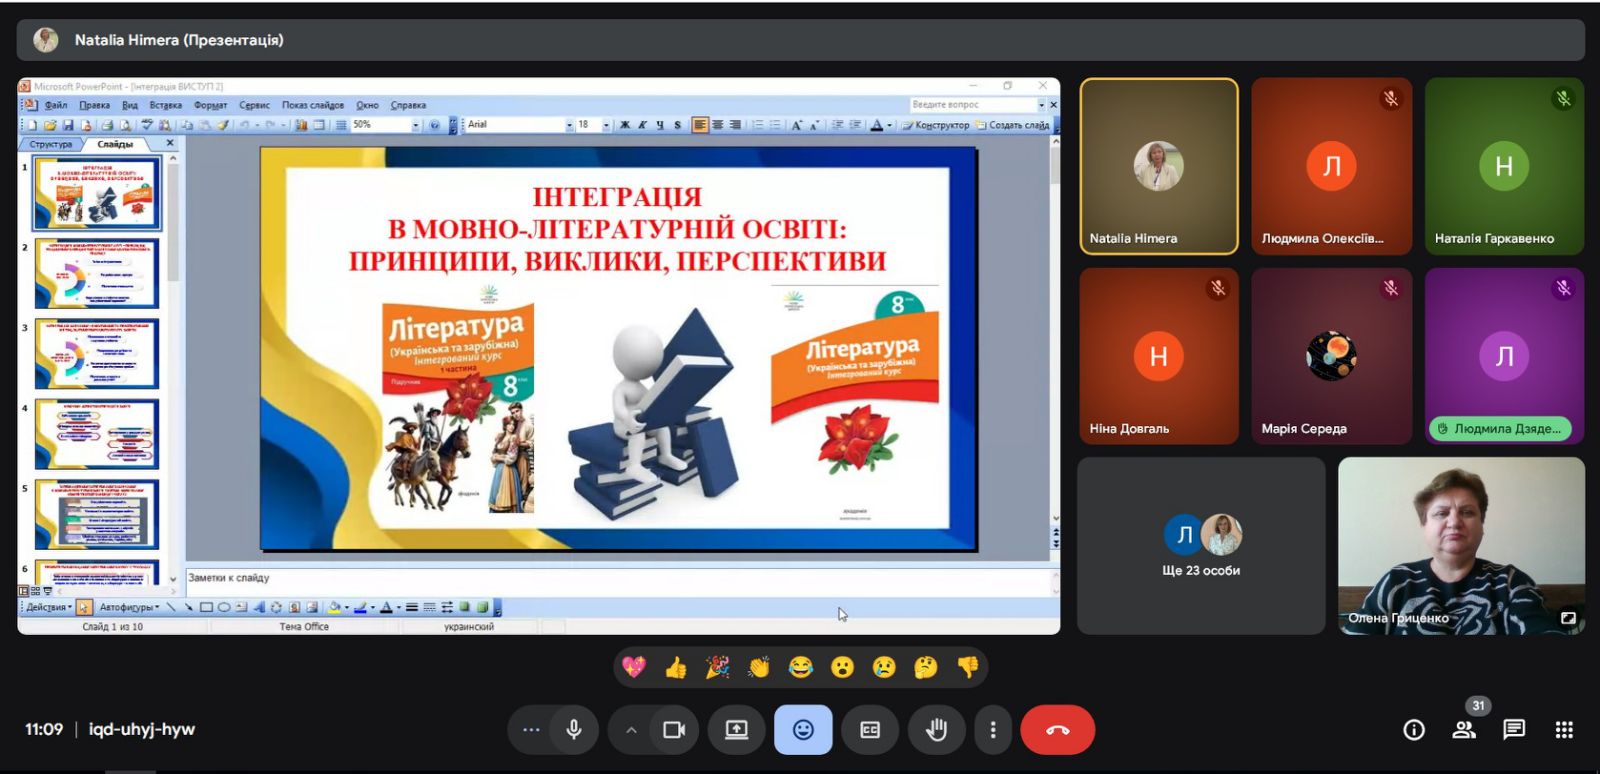The width and height of the screenshot is (1600, 774).
Task: Toggle the microphone on or off
Action: [574, 730]
